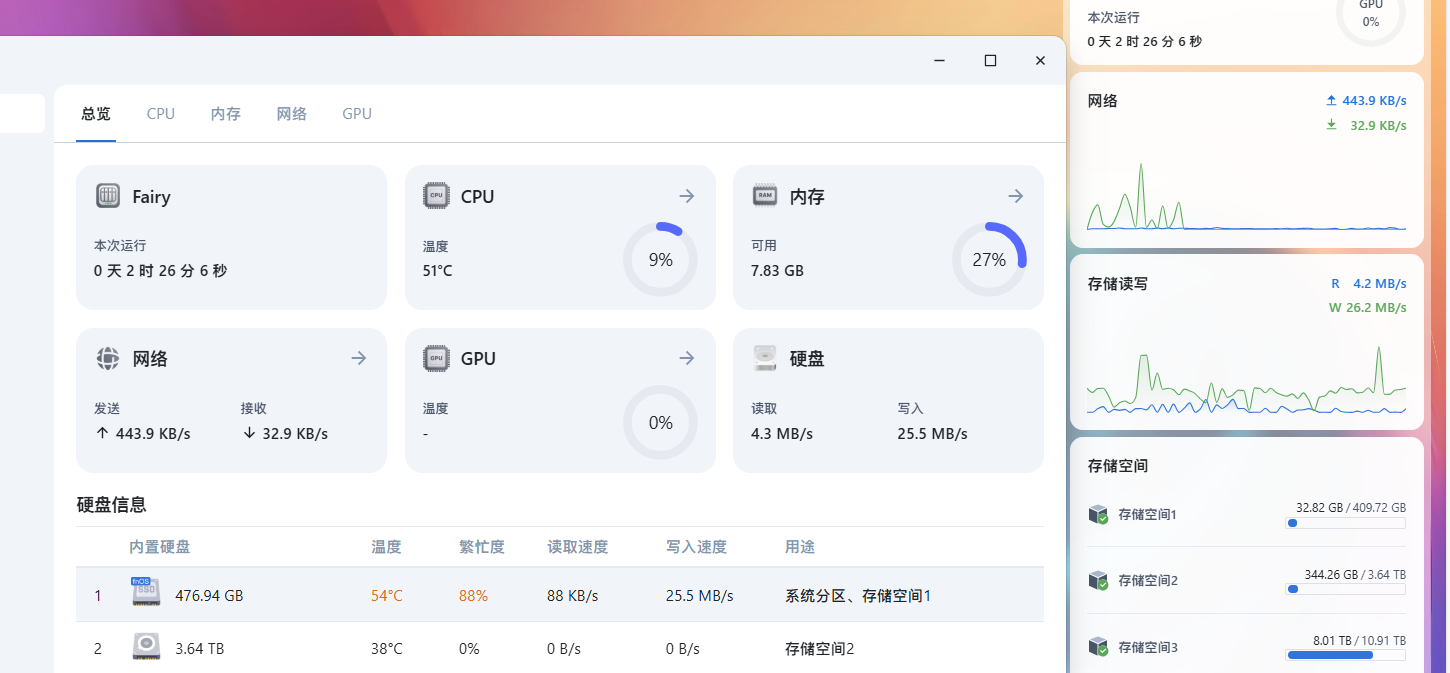This screenshot has height=673, width=1450.
Task: Click the W 26.2 MB/s value in sidebar
Action: click(1367, 308)
